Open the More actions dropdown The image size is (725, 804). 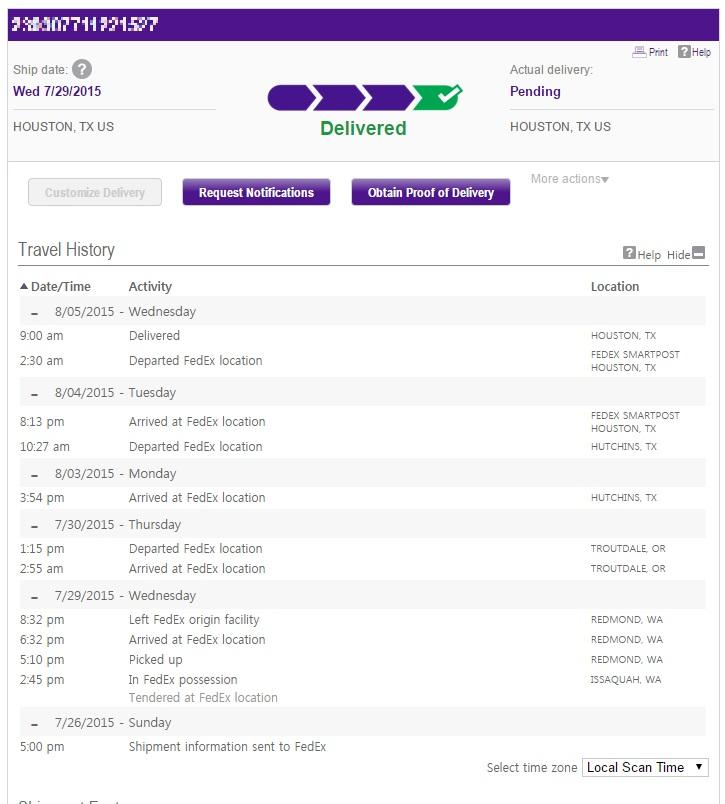569,179
